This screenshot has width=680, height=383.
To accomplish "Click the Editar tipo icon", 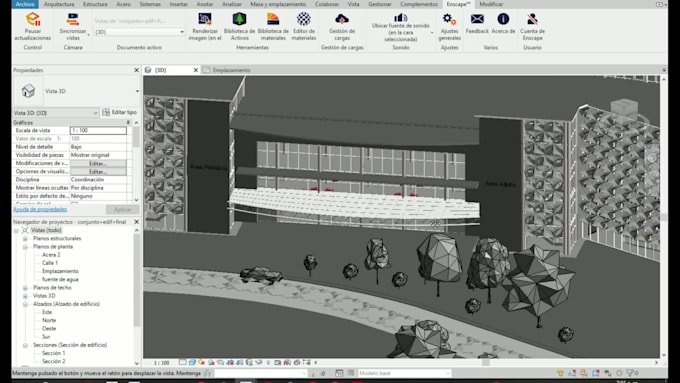I will [106, 112].
